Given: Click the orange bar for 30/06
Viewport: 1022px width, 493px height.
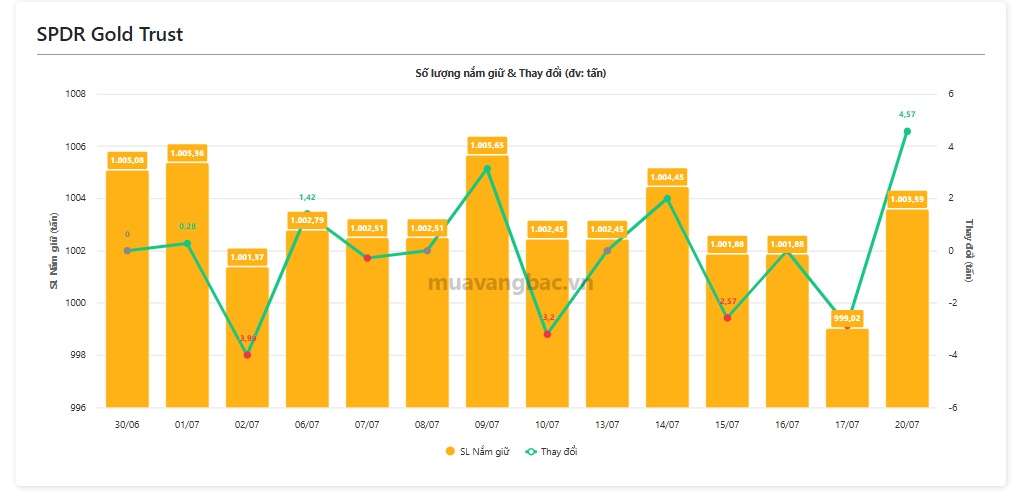Looking at the screenshot, I should click(127, 289).
